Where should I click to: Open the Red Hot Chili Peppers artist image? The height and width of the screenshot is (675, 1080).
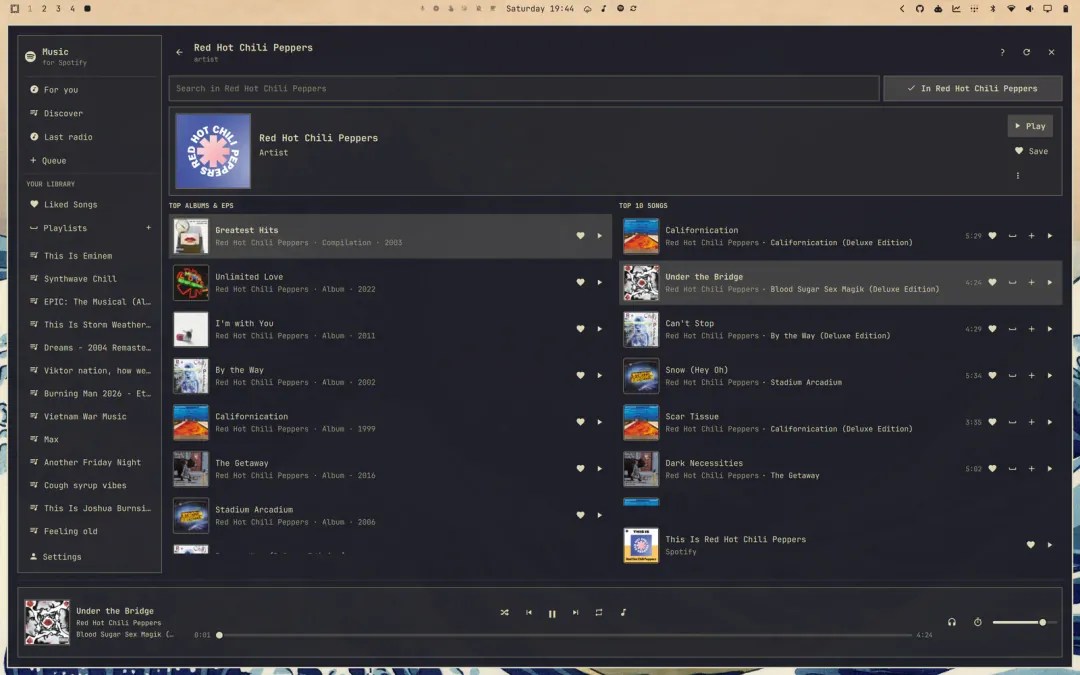point(213,151)
